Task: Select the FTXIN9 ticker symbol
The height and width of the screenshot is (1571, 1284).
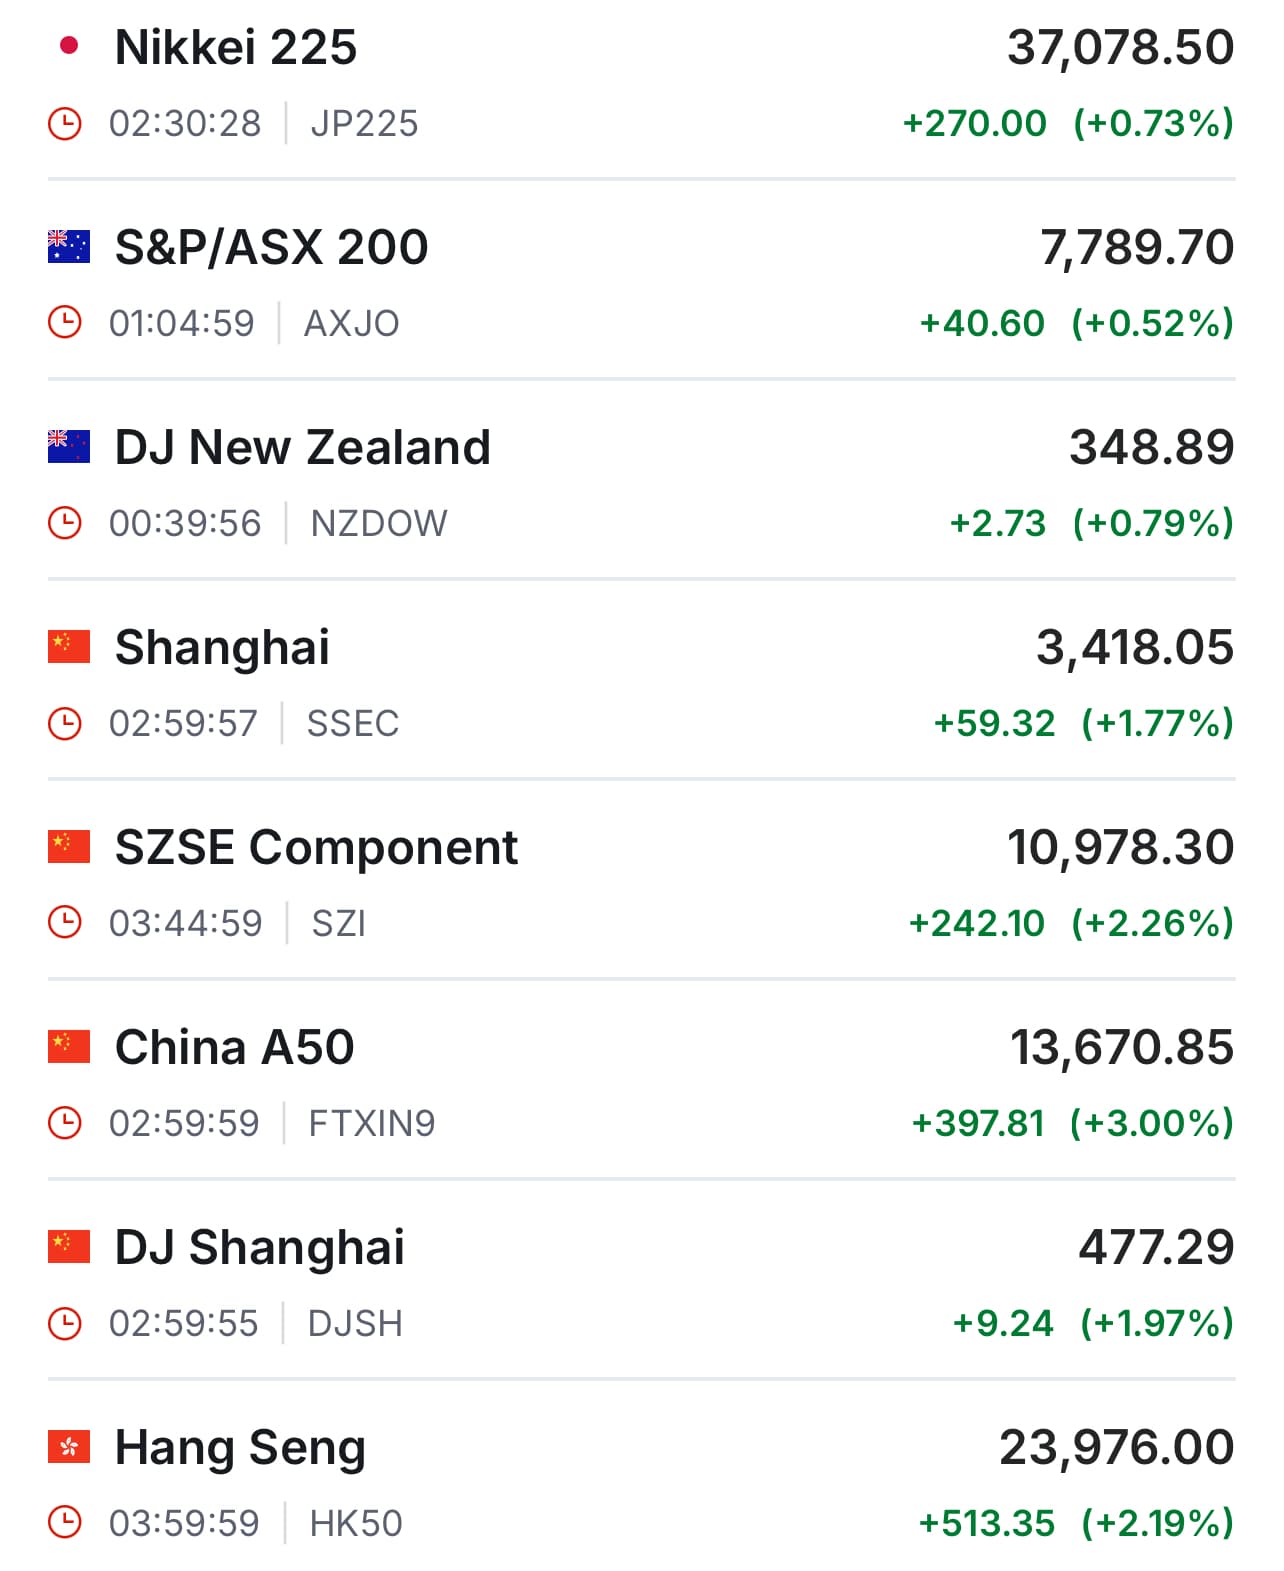Action: click(372, 1123)
